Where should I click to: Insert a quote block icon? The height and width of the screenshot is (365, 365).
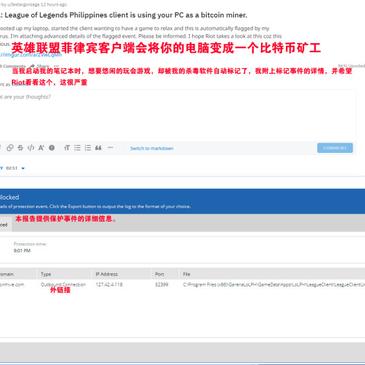(98, 148)
